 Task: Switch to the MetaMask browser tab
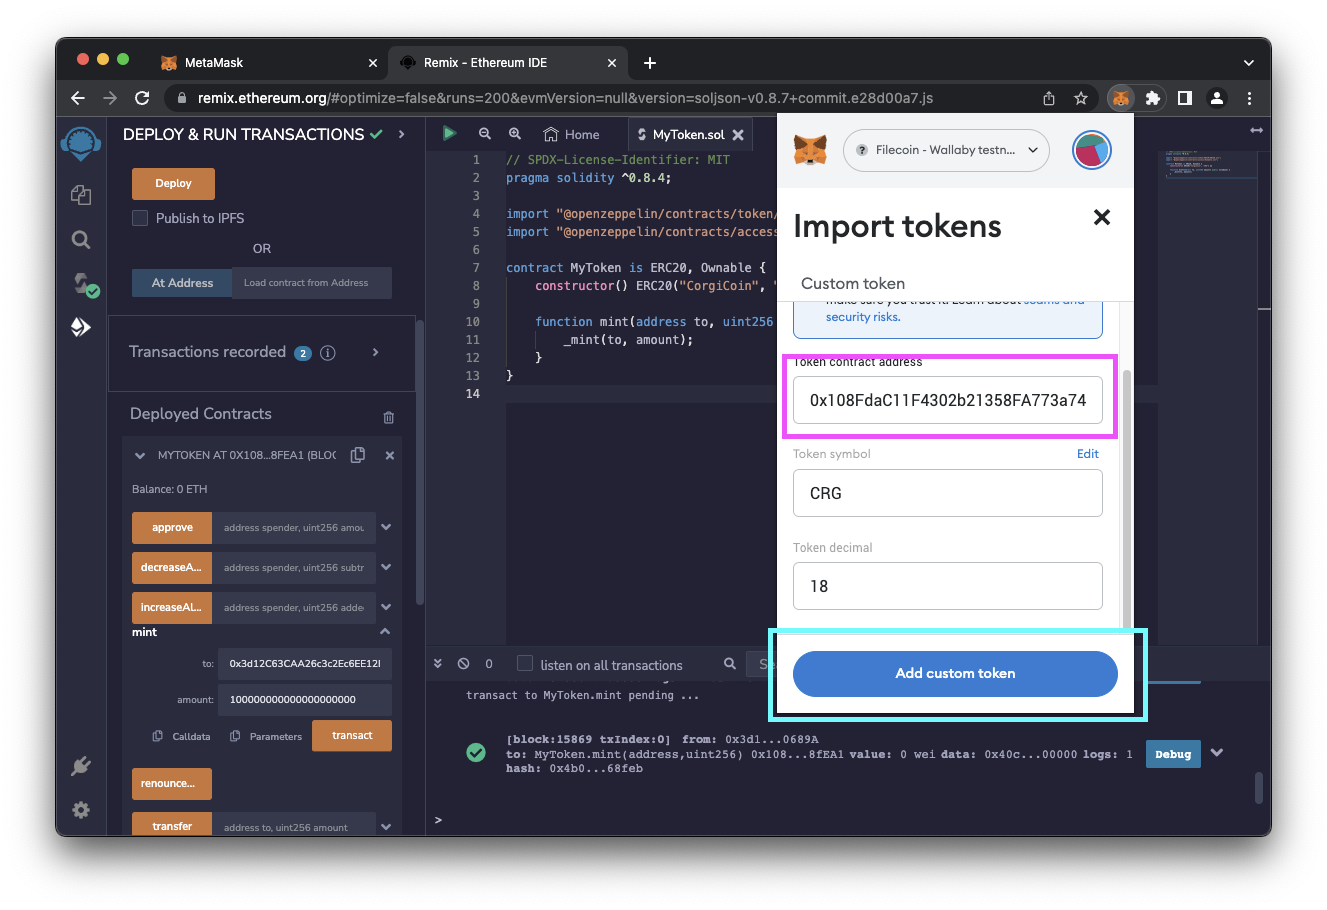[267, 62]
